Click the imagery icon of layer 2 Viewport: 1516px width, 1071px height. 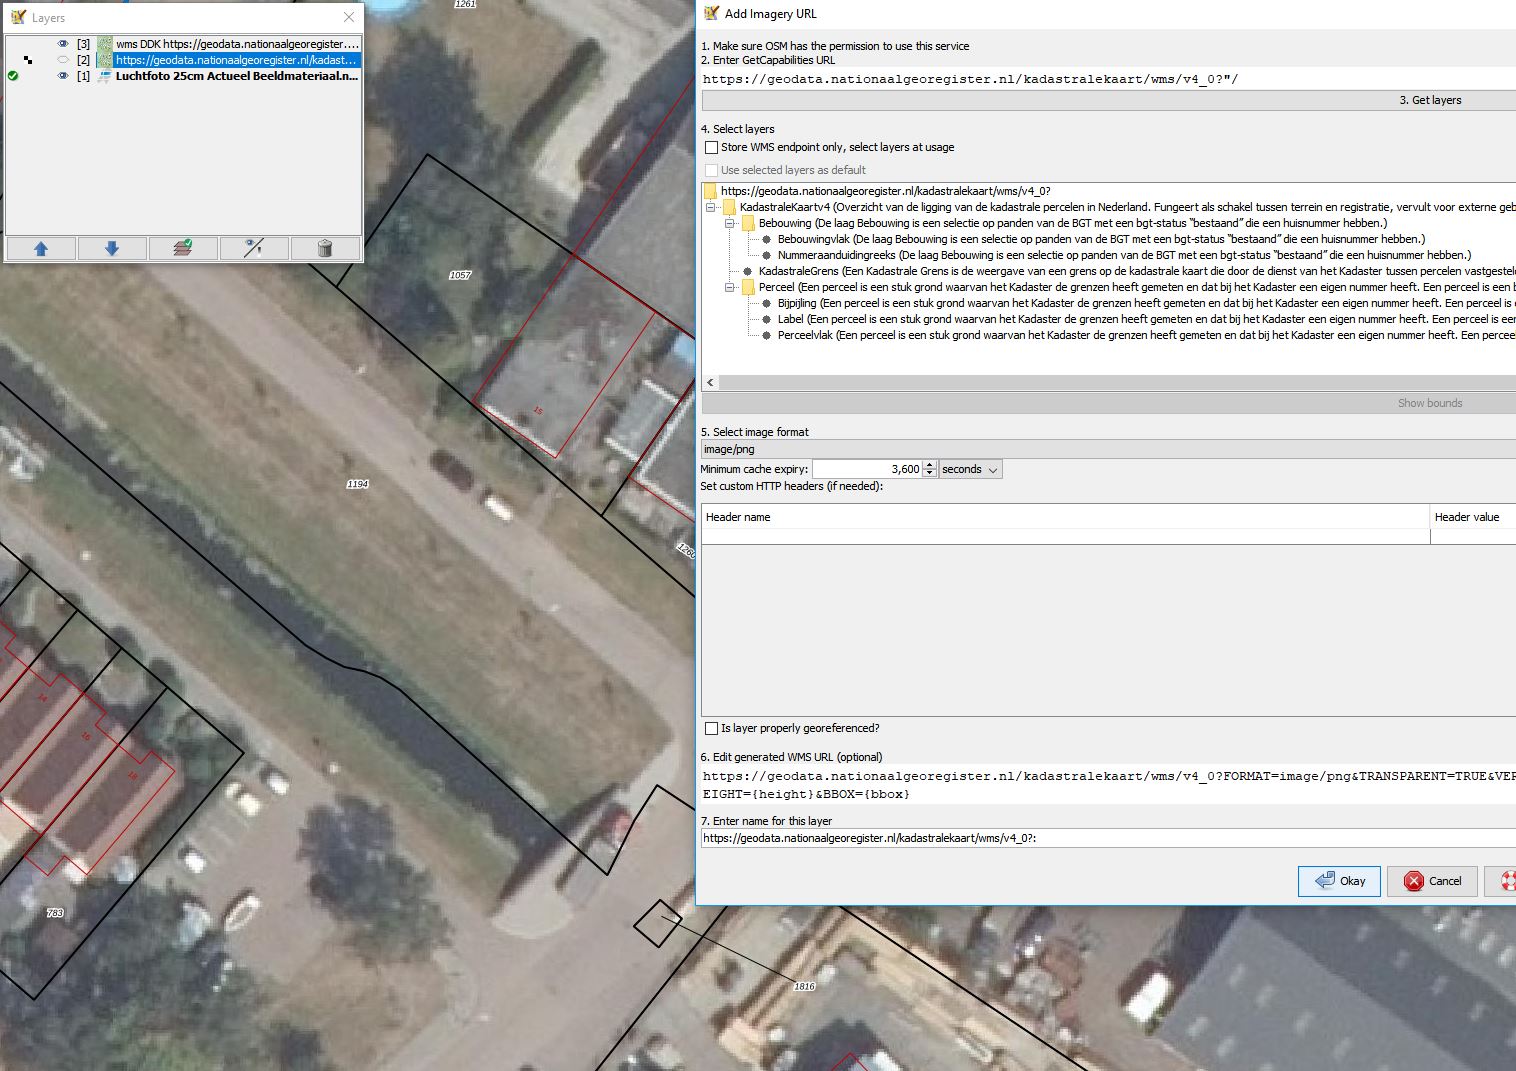tap(104, 60)
